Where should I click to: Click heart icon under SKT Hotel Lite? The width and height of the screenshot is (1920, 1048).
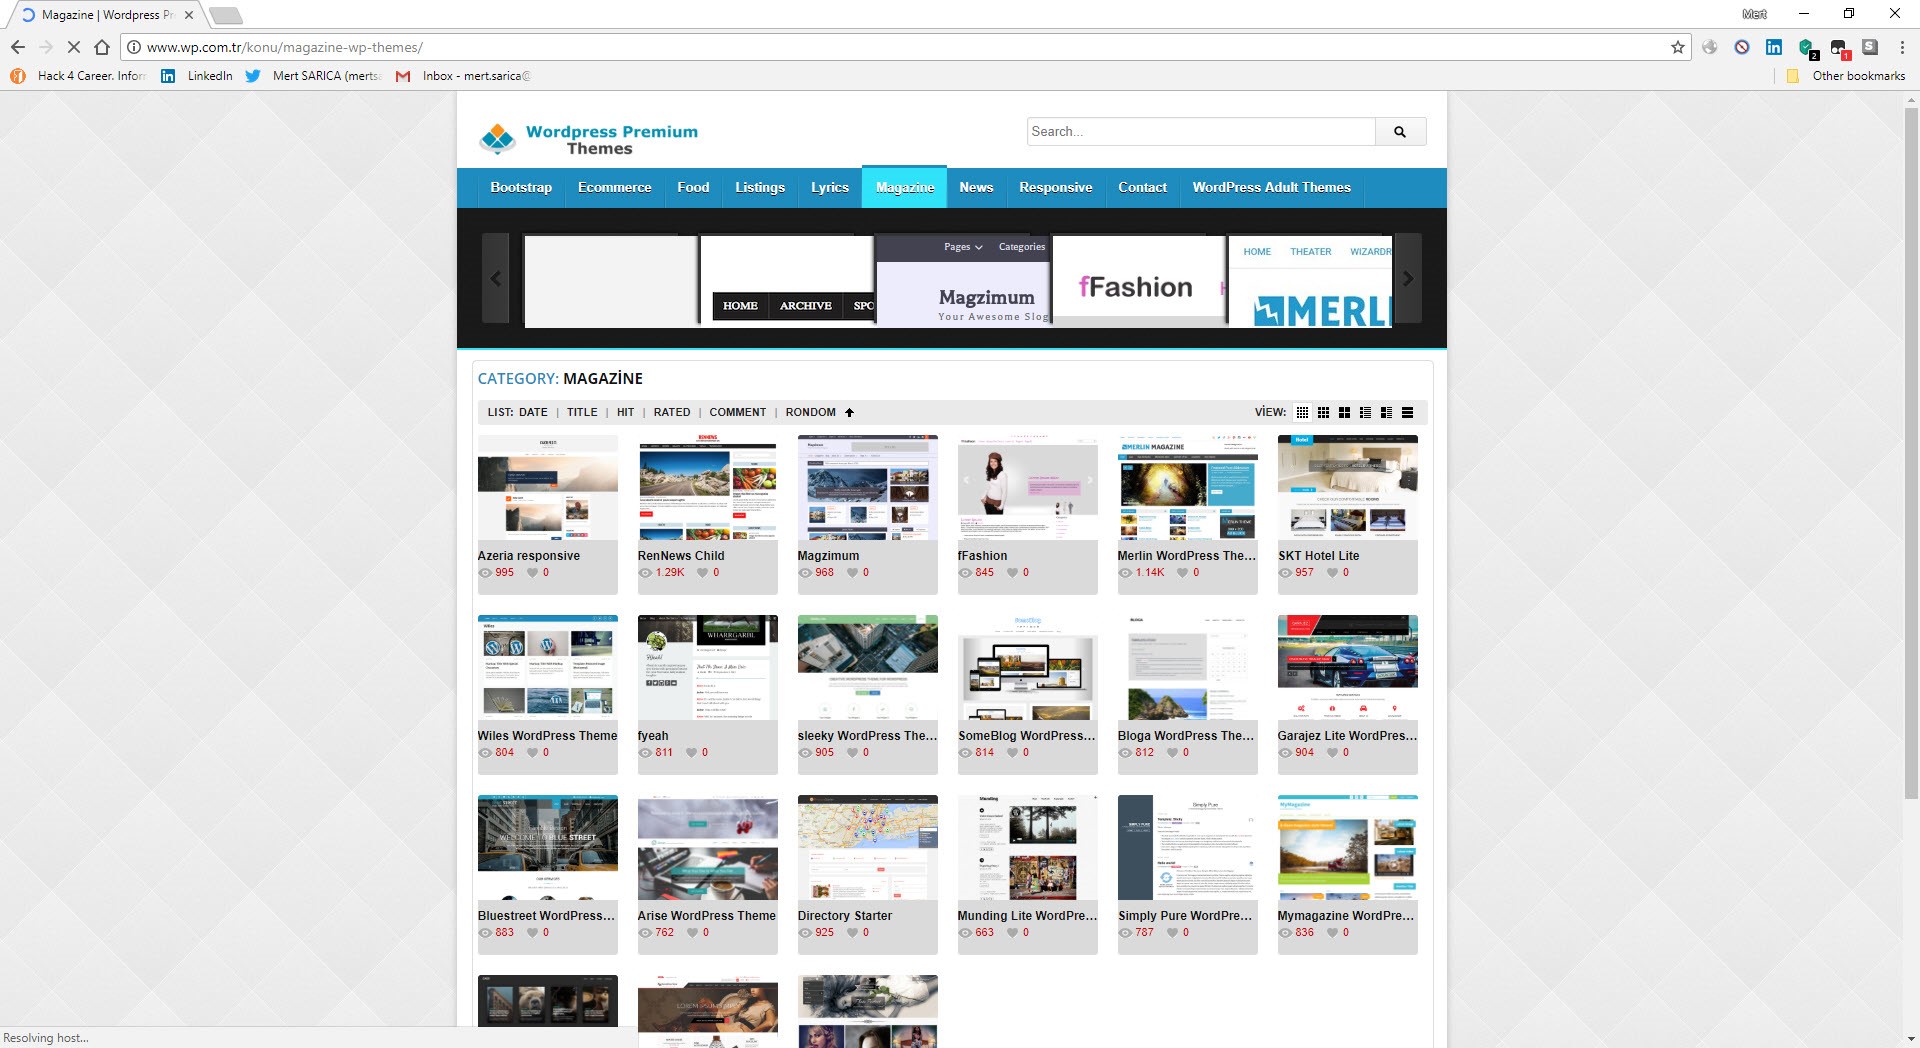[x=1333, y=573]
